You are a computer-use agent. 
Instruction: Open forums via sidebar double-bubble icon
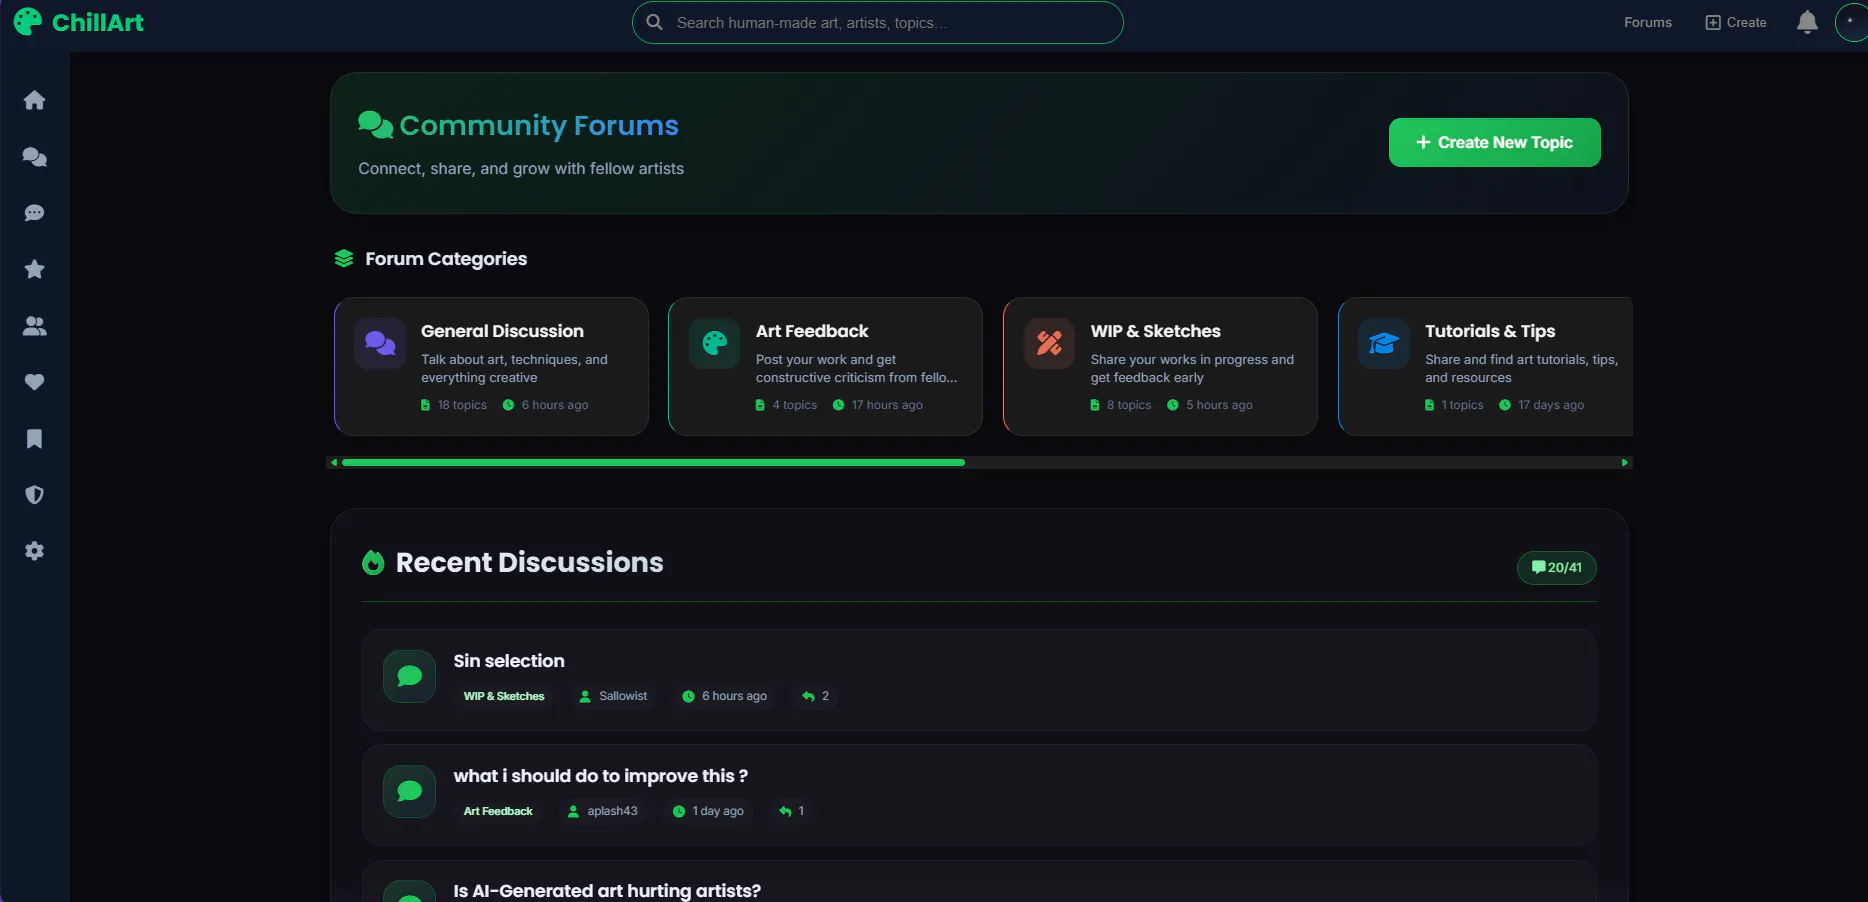tap(35, 157)
